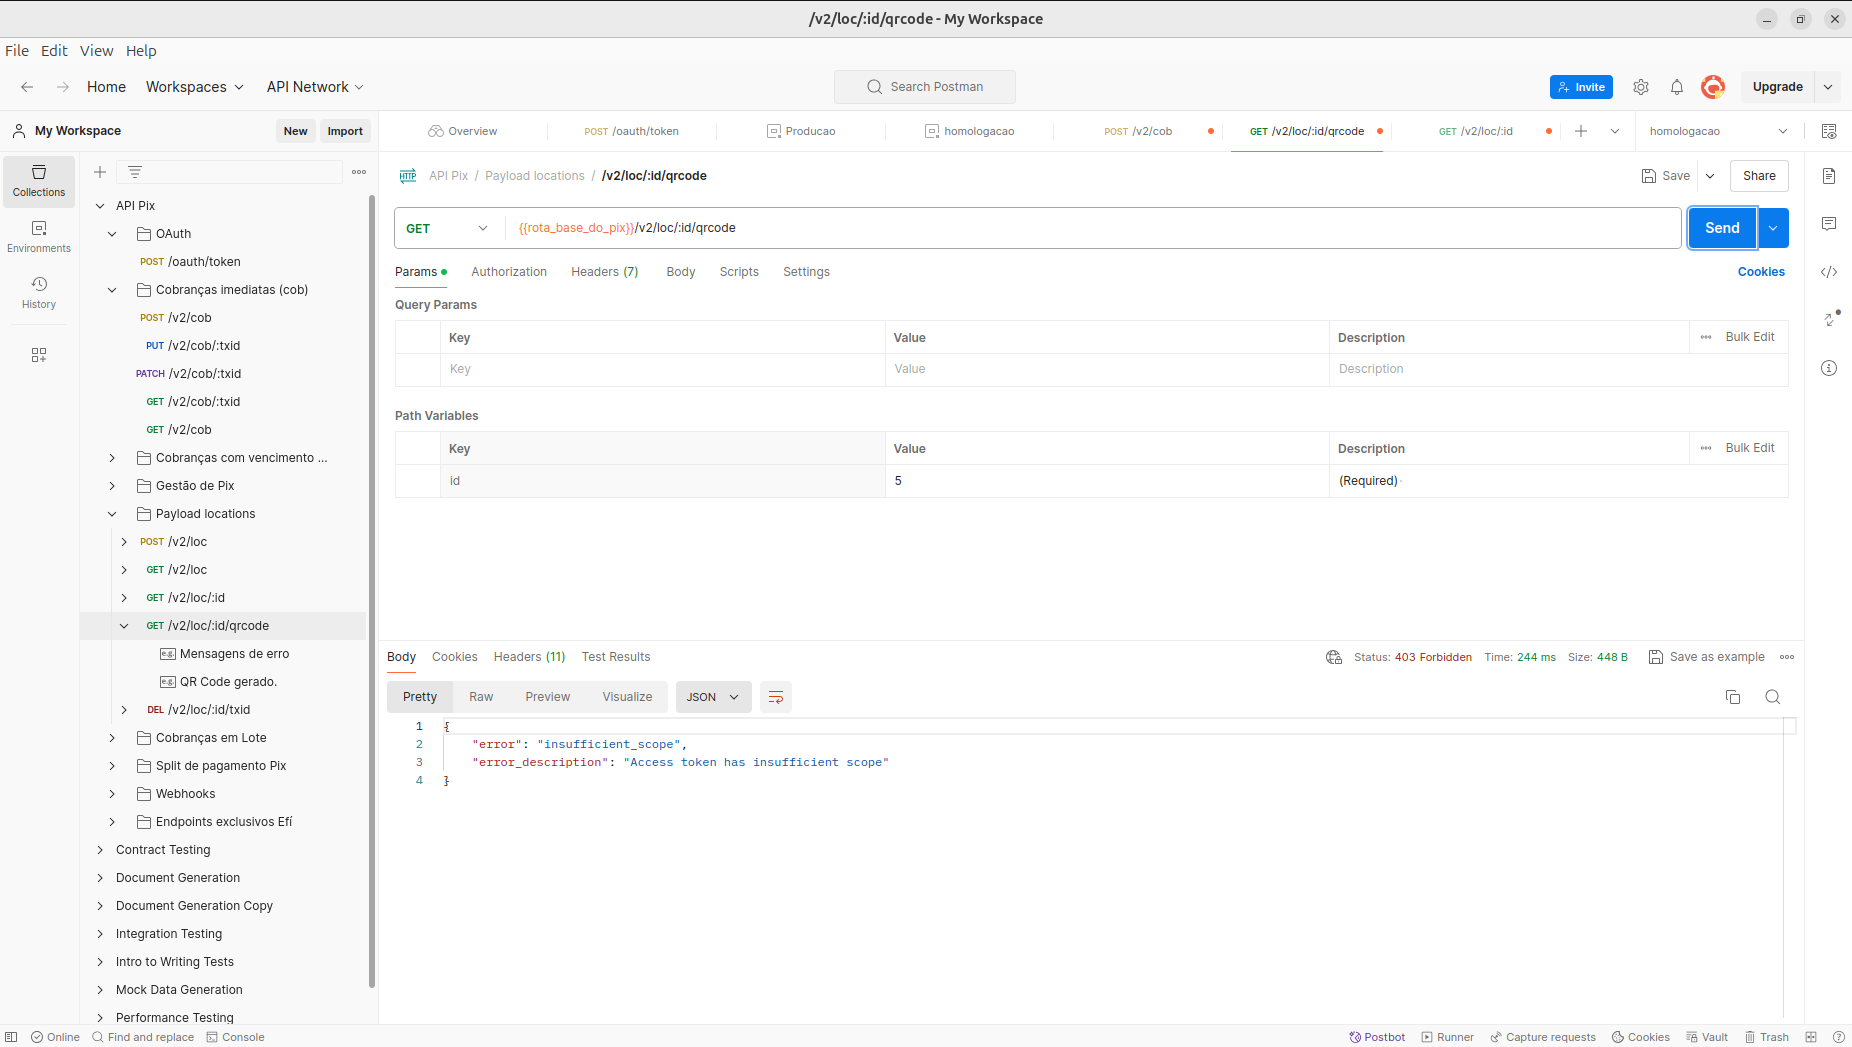Expand the Cobranças com vencimento folder
Image resolution: width=1852 pixels, height=1047 pixels.
click(112, 458)
